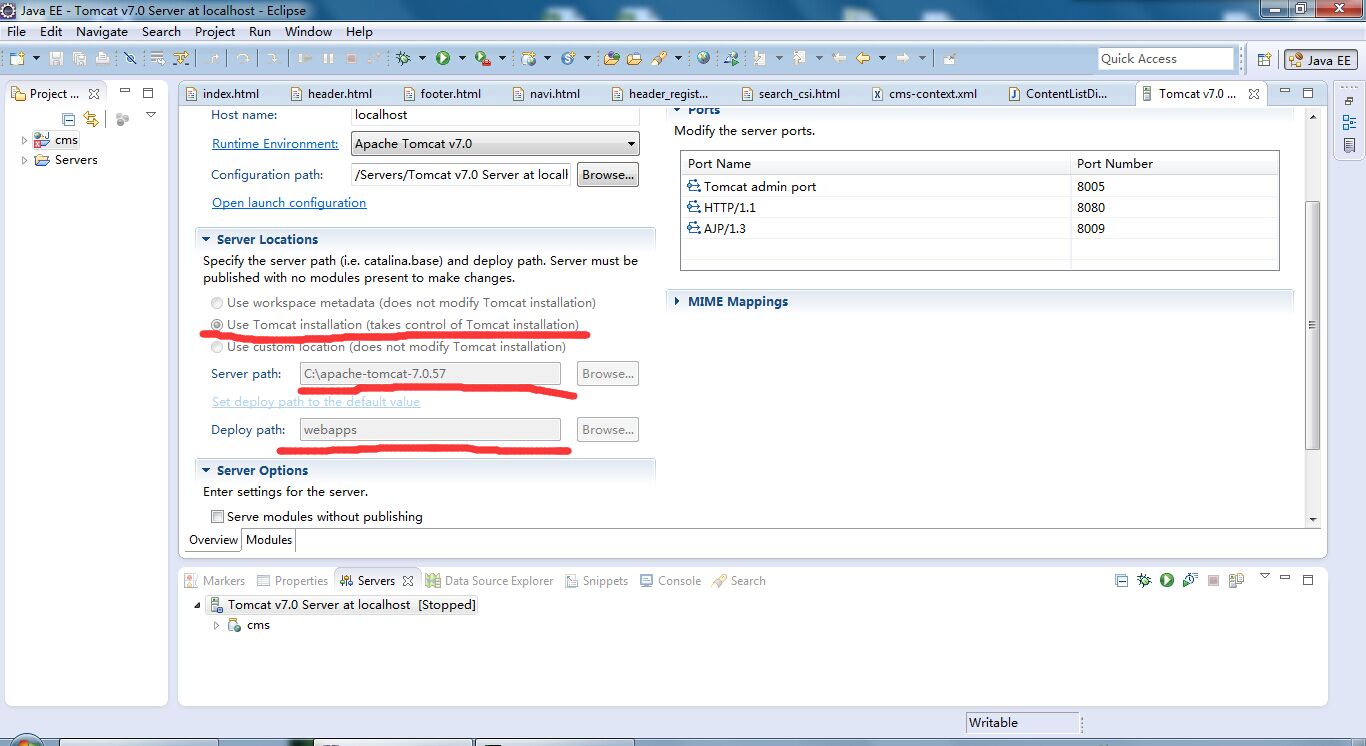Screen dimensions: 1366x746
Task: Click the Search flashlight toolbar icon
Action: [659, 59]
